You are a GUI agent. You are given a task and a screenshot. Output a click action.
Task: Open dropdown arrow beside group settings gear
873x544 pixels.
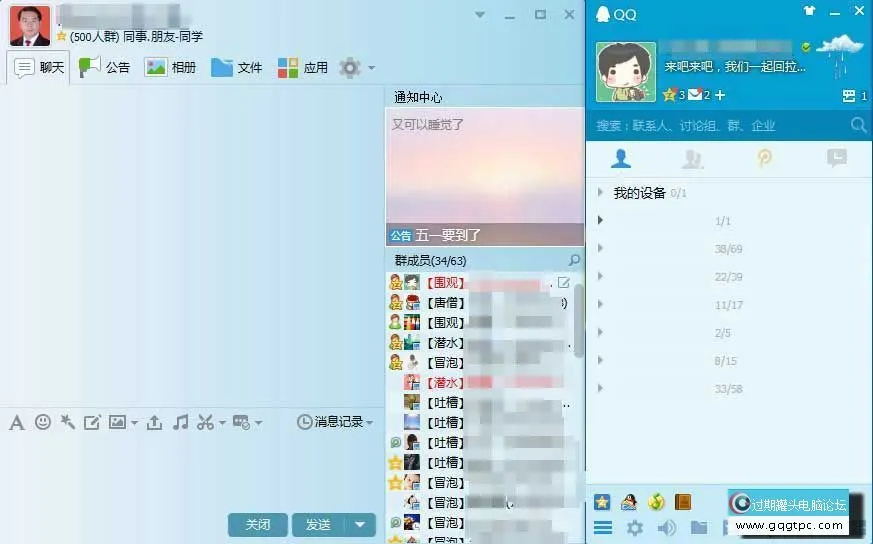coord(371,68)
